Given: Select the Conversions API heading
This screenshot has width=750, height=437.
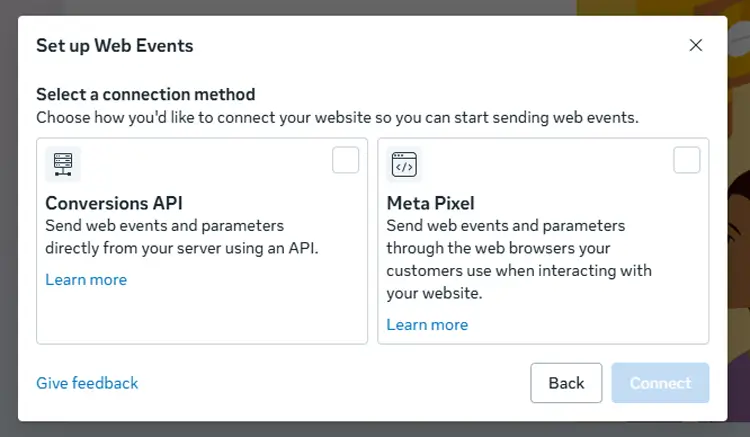Looking at the screenshot, I should (114, 203).
